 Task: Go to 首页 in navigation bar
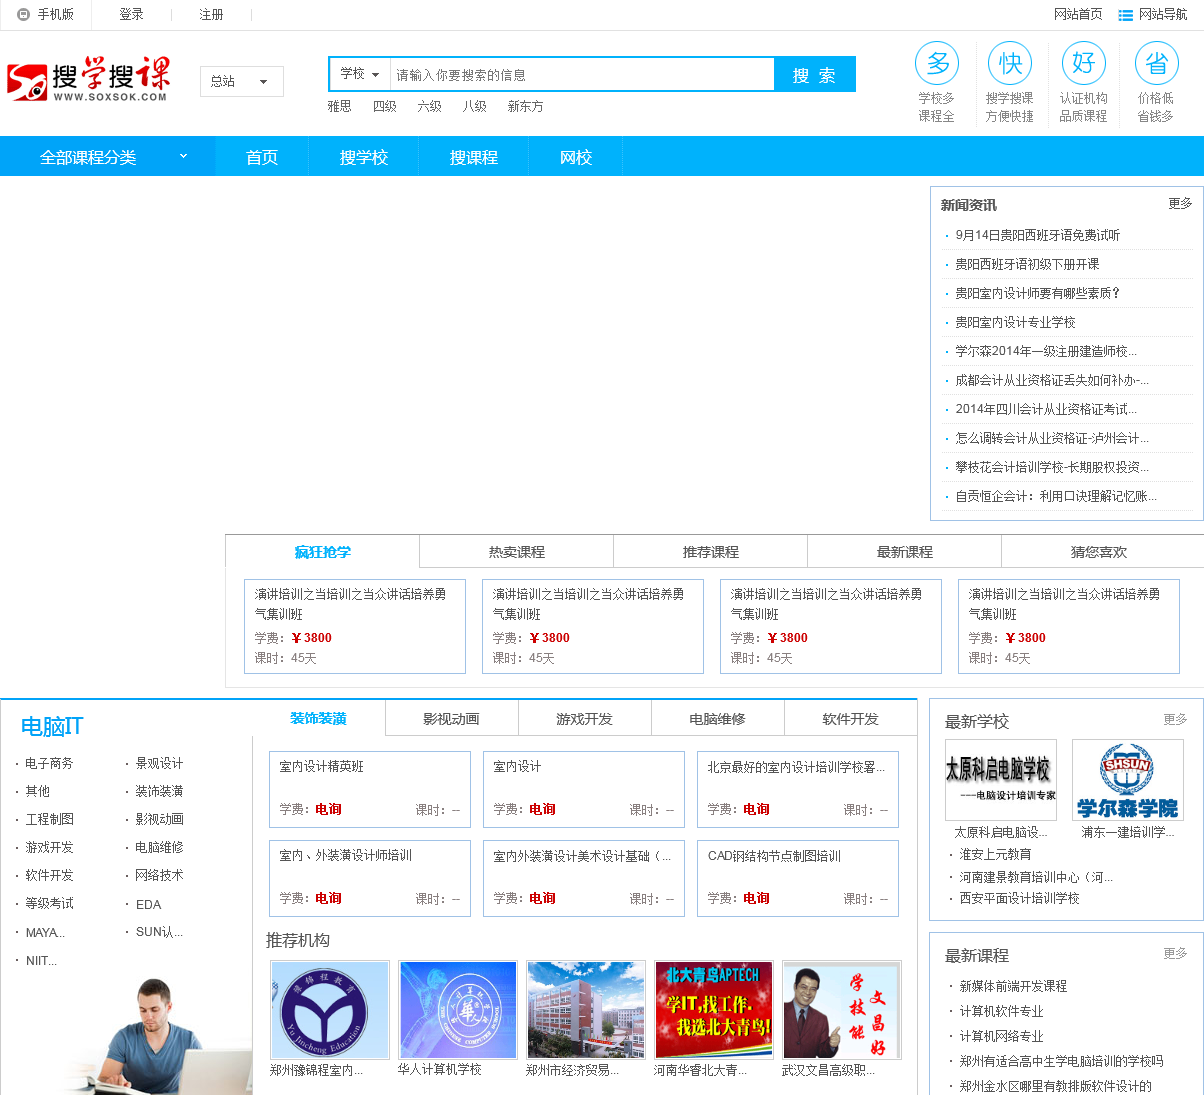[x=262, y=157]
